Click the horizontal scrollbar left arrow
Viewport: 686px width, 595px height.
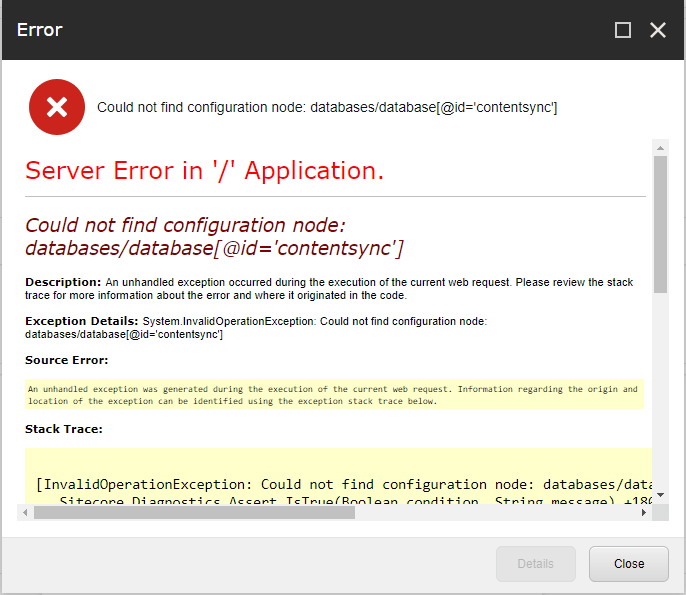[25, 512]
